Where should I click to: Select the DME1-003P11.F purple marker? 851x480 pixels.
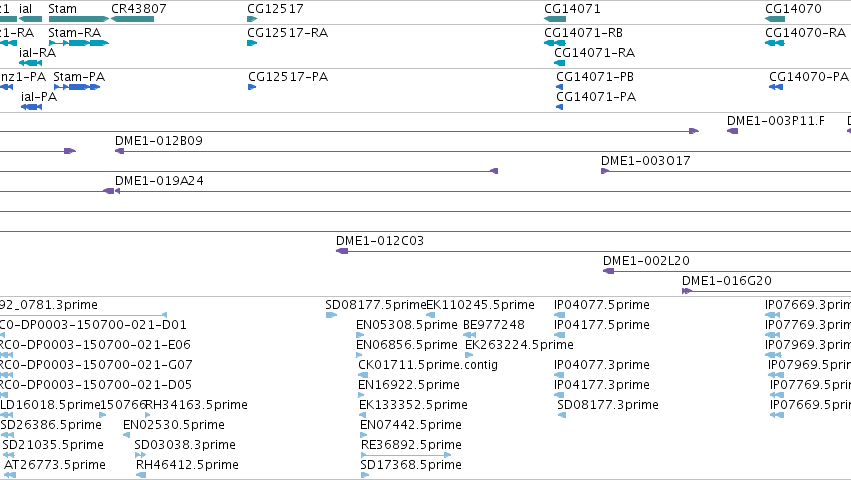pos(732,131)
